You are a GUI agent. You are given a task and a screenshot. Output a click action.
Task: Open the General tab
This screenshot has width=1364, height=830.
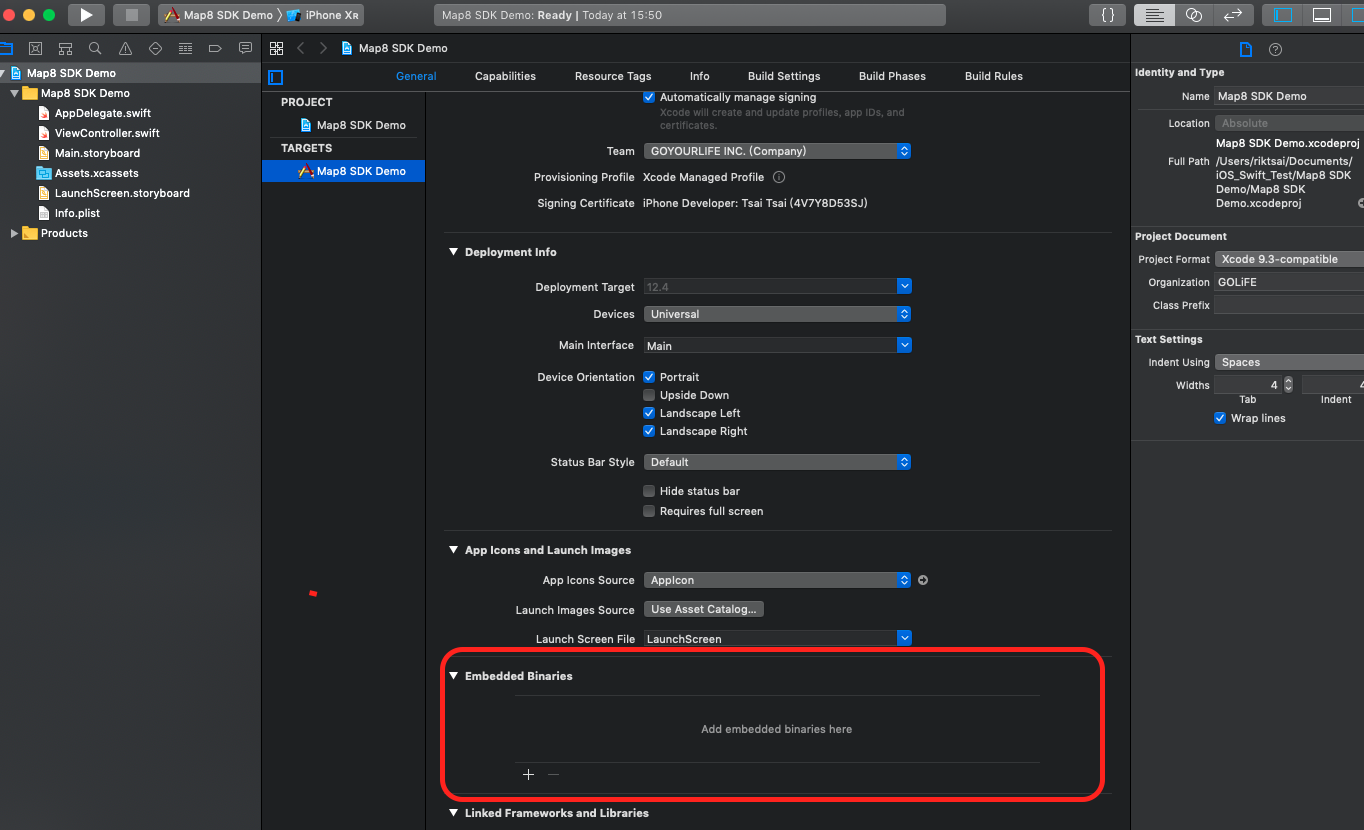[x=416, y=76]
